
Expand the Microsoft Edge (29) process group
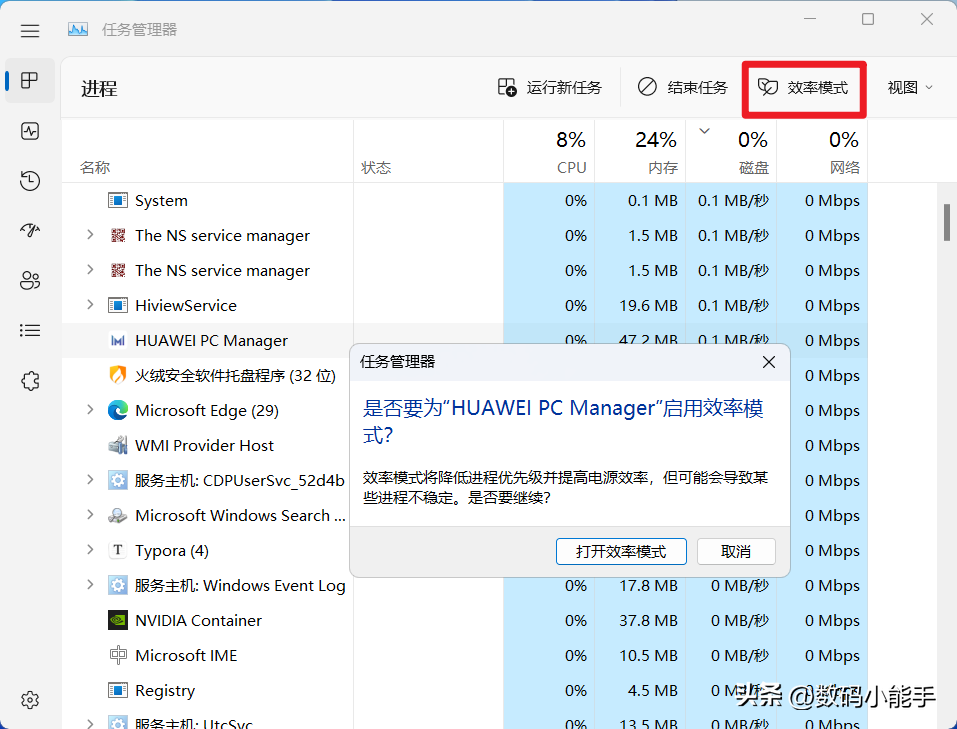pos(90,410)
